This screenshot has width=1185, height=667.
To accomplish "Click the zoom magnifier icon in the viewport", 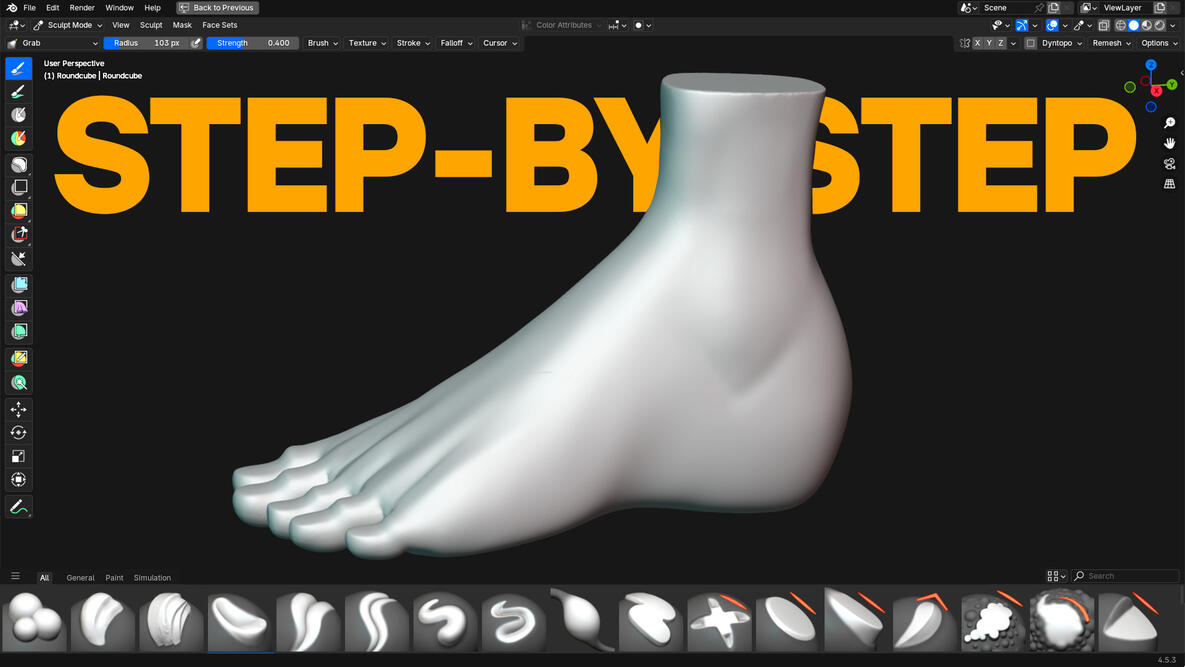I will (x=1170, y=122).
